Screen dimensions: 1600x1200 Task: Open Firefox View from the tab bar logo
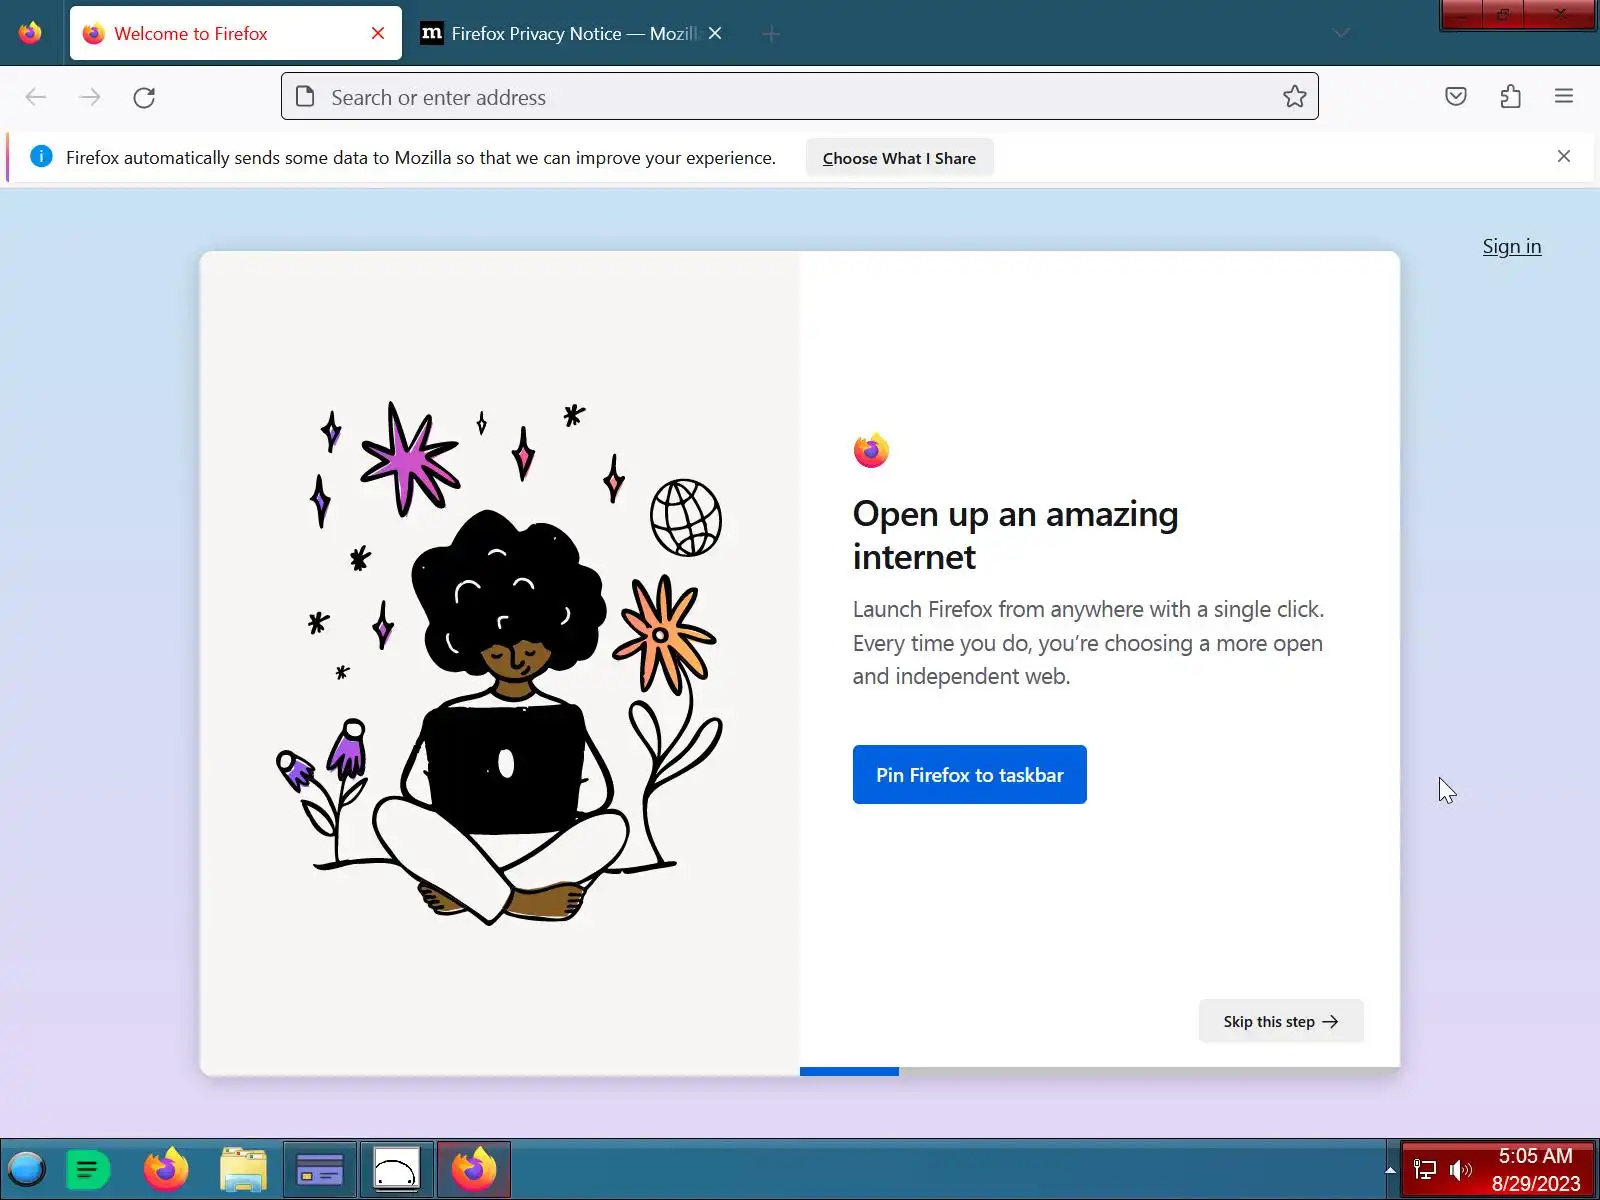pyautogui.click(x=30, y=33)
